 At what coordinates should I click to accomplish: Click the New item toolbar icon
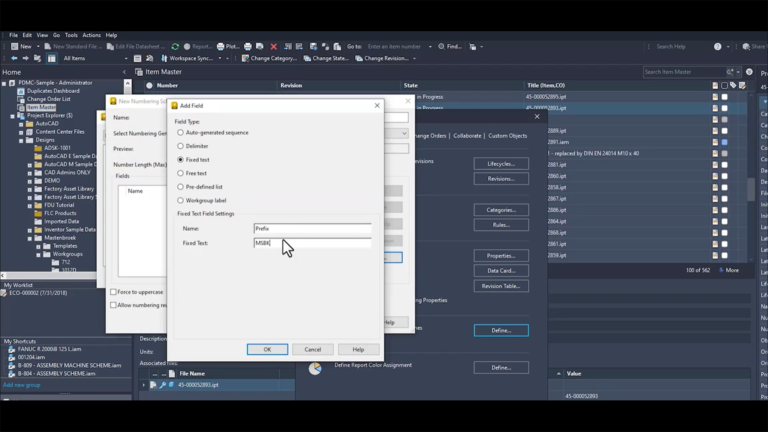15,47
